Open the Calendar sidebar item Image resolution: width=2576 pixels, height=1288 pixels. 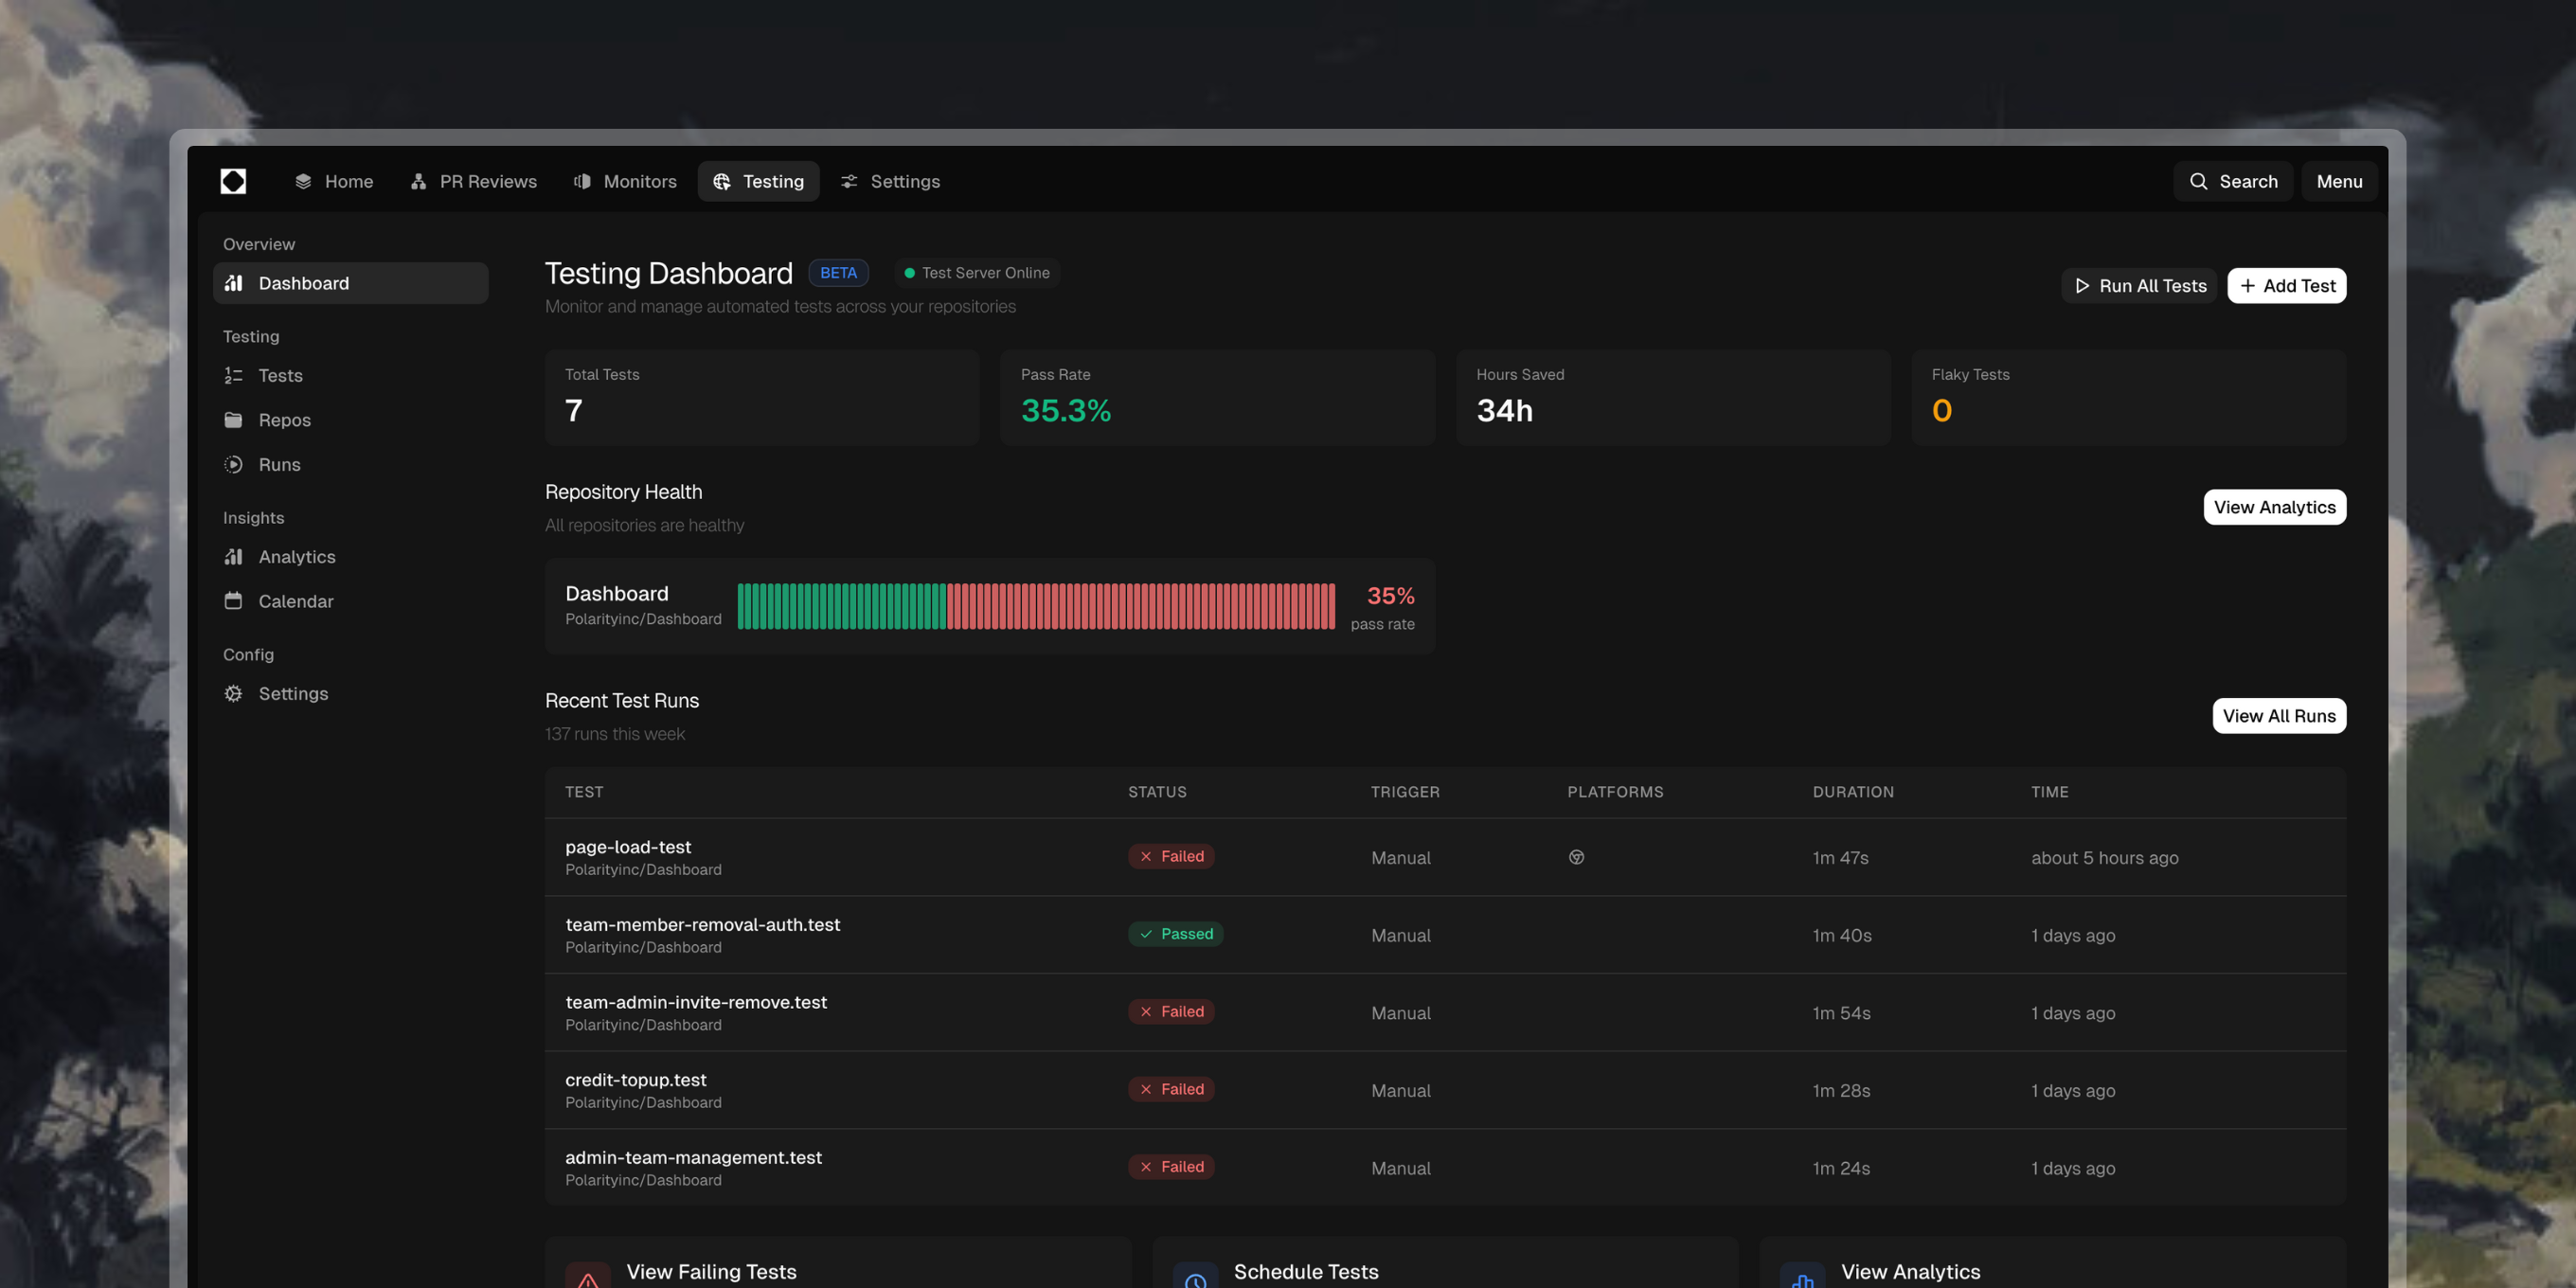click(295, 601)
